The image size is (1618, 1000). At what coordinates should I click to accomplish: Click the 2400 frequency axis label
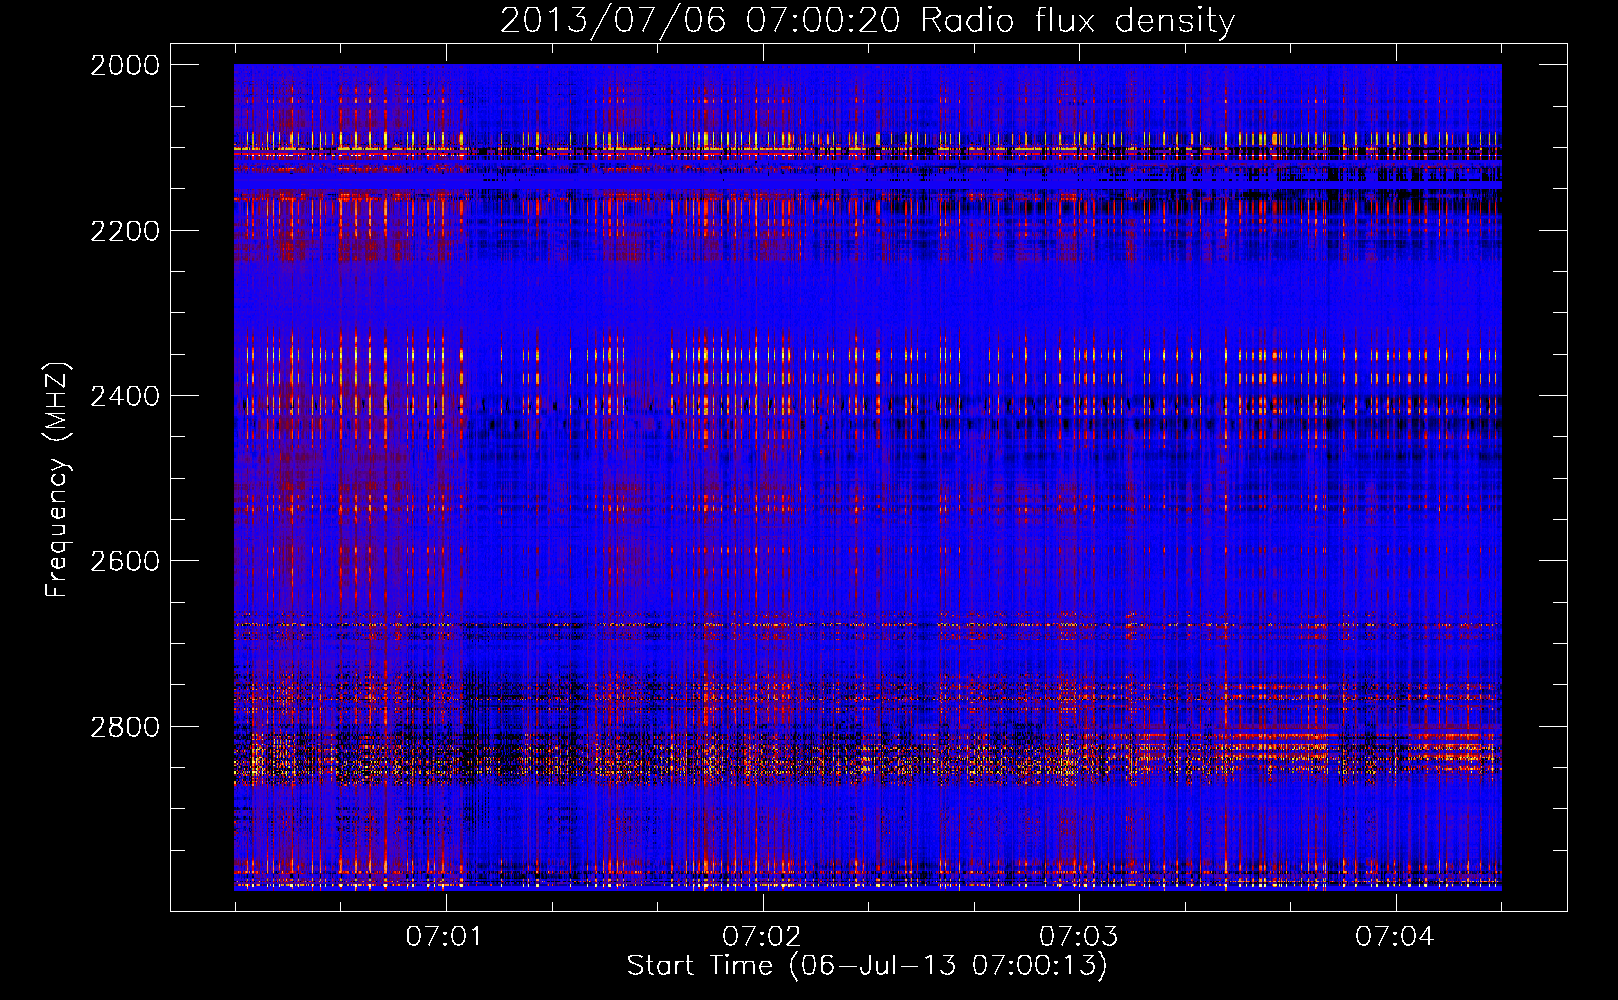point(125,396)
